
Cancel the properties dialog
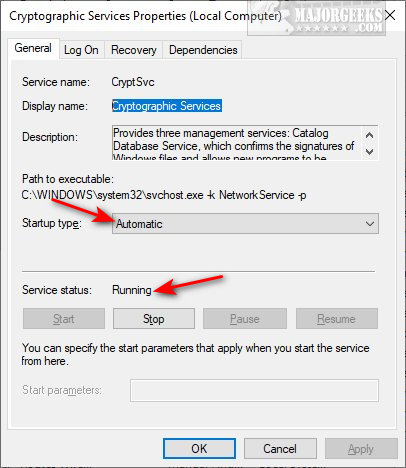(x=280, y=449)
